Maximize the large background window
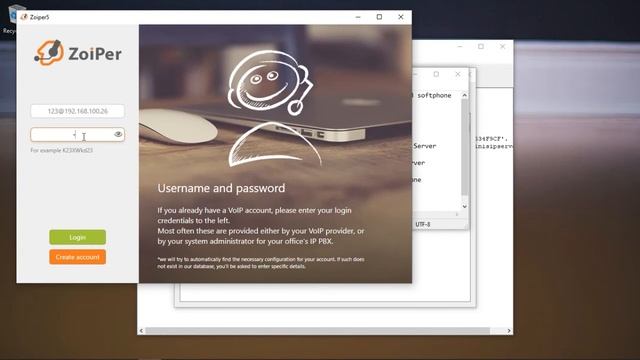 481,47
